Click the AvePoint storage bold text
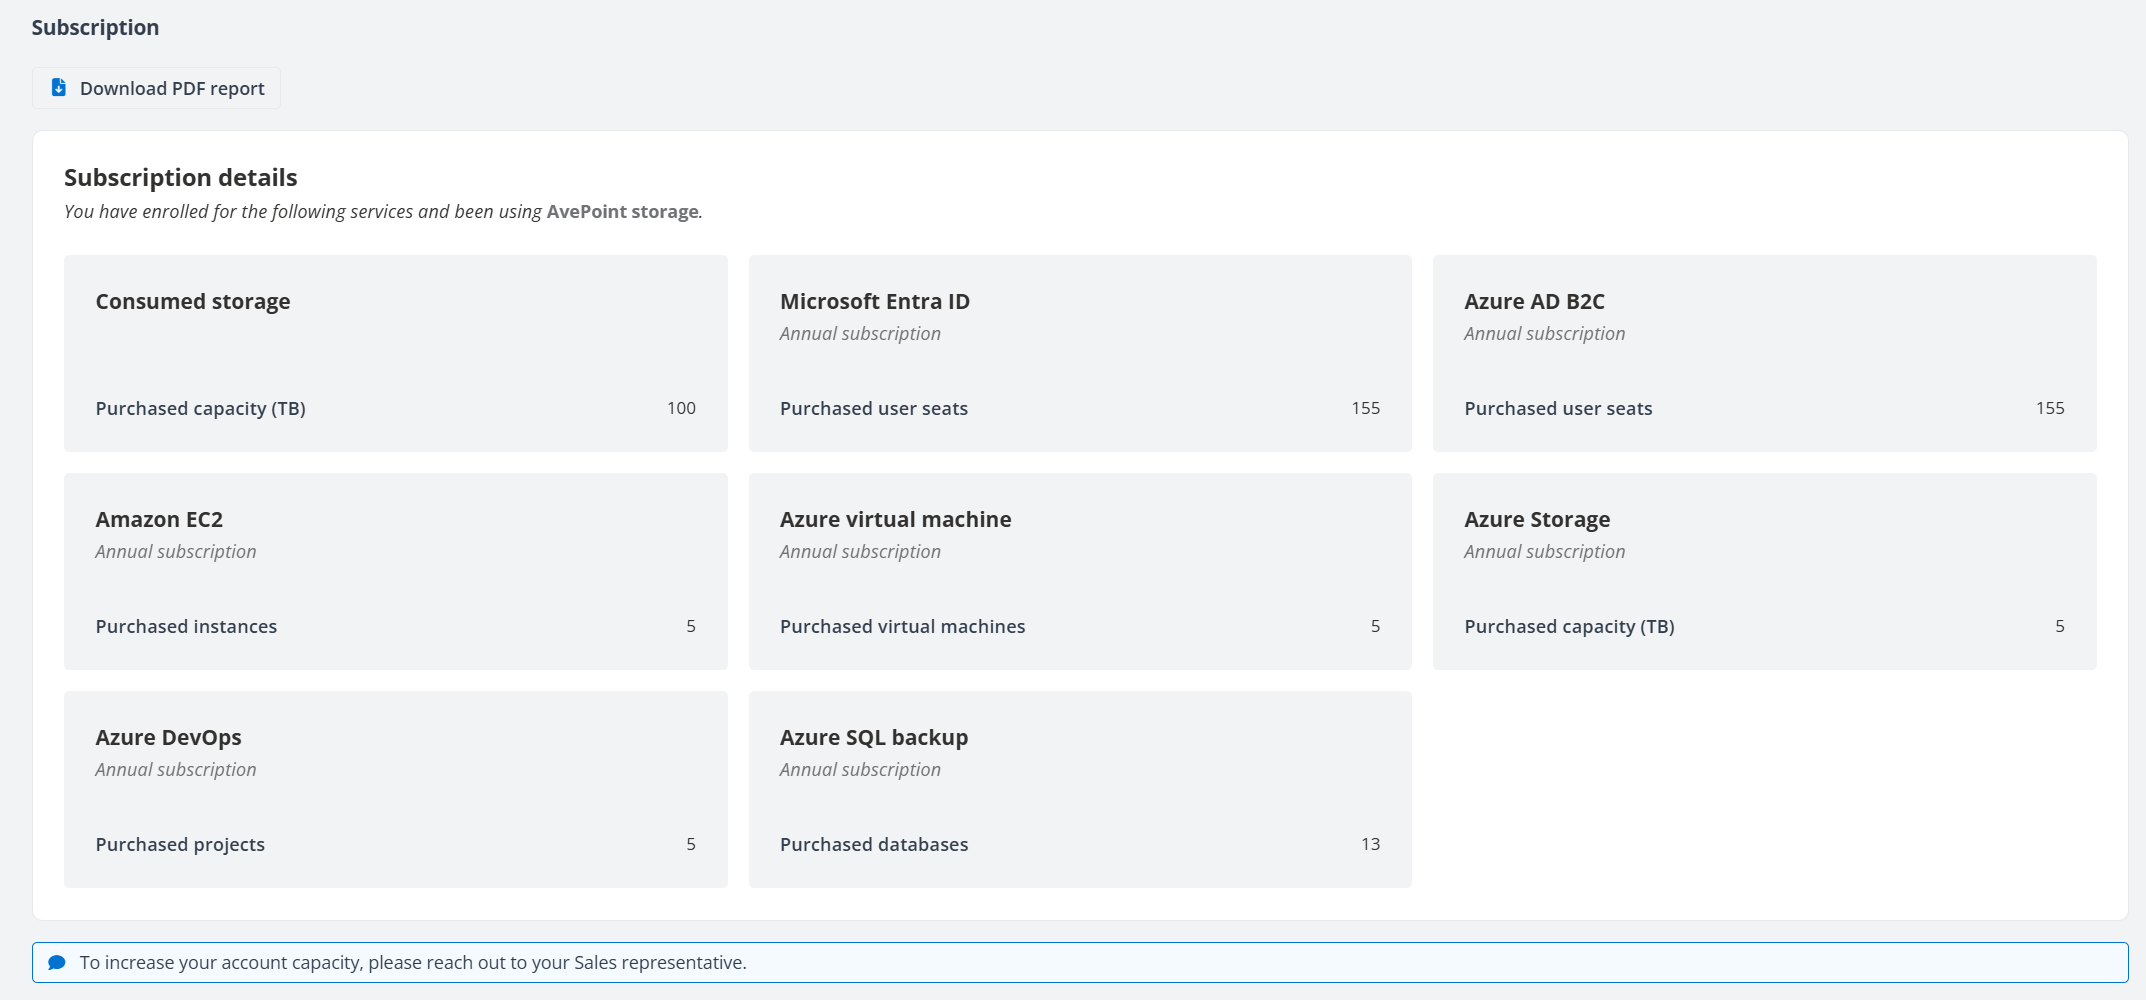This screenshot has width=2146, height=1000. (622, 212)
